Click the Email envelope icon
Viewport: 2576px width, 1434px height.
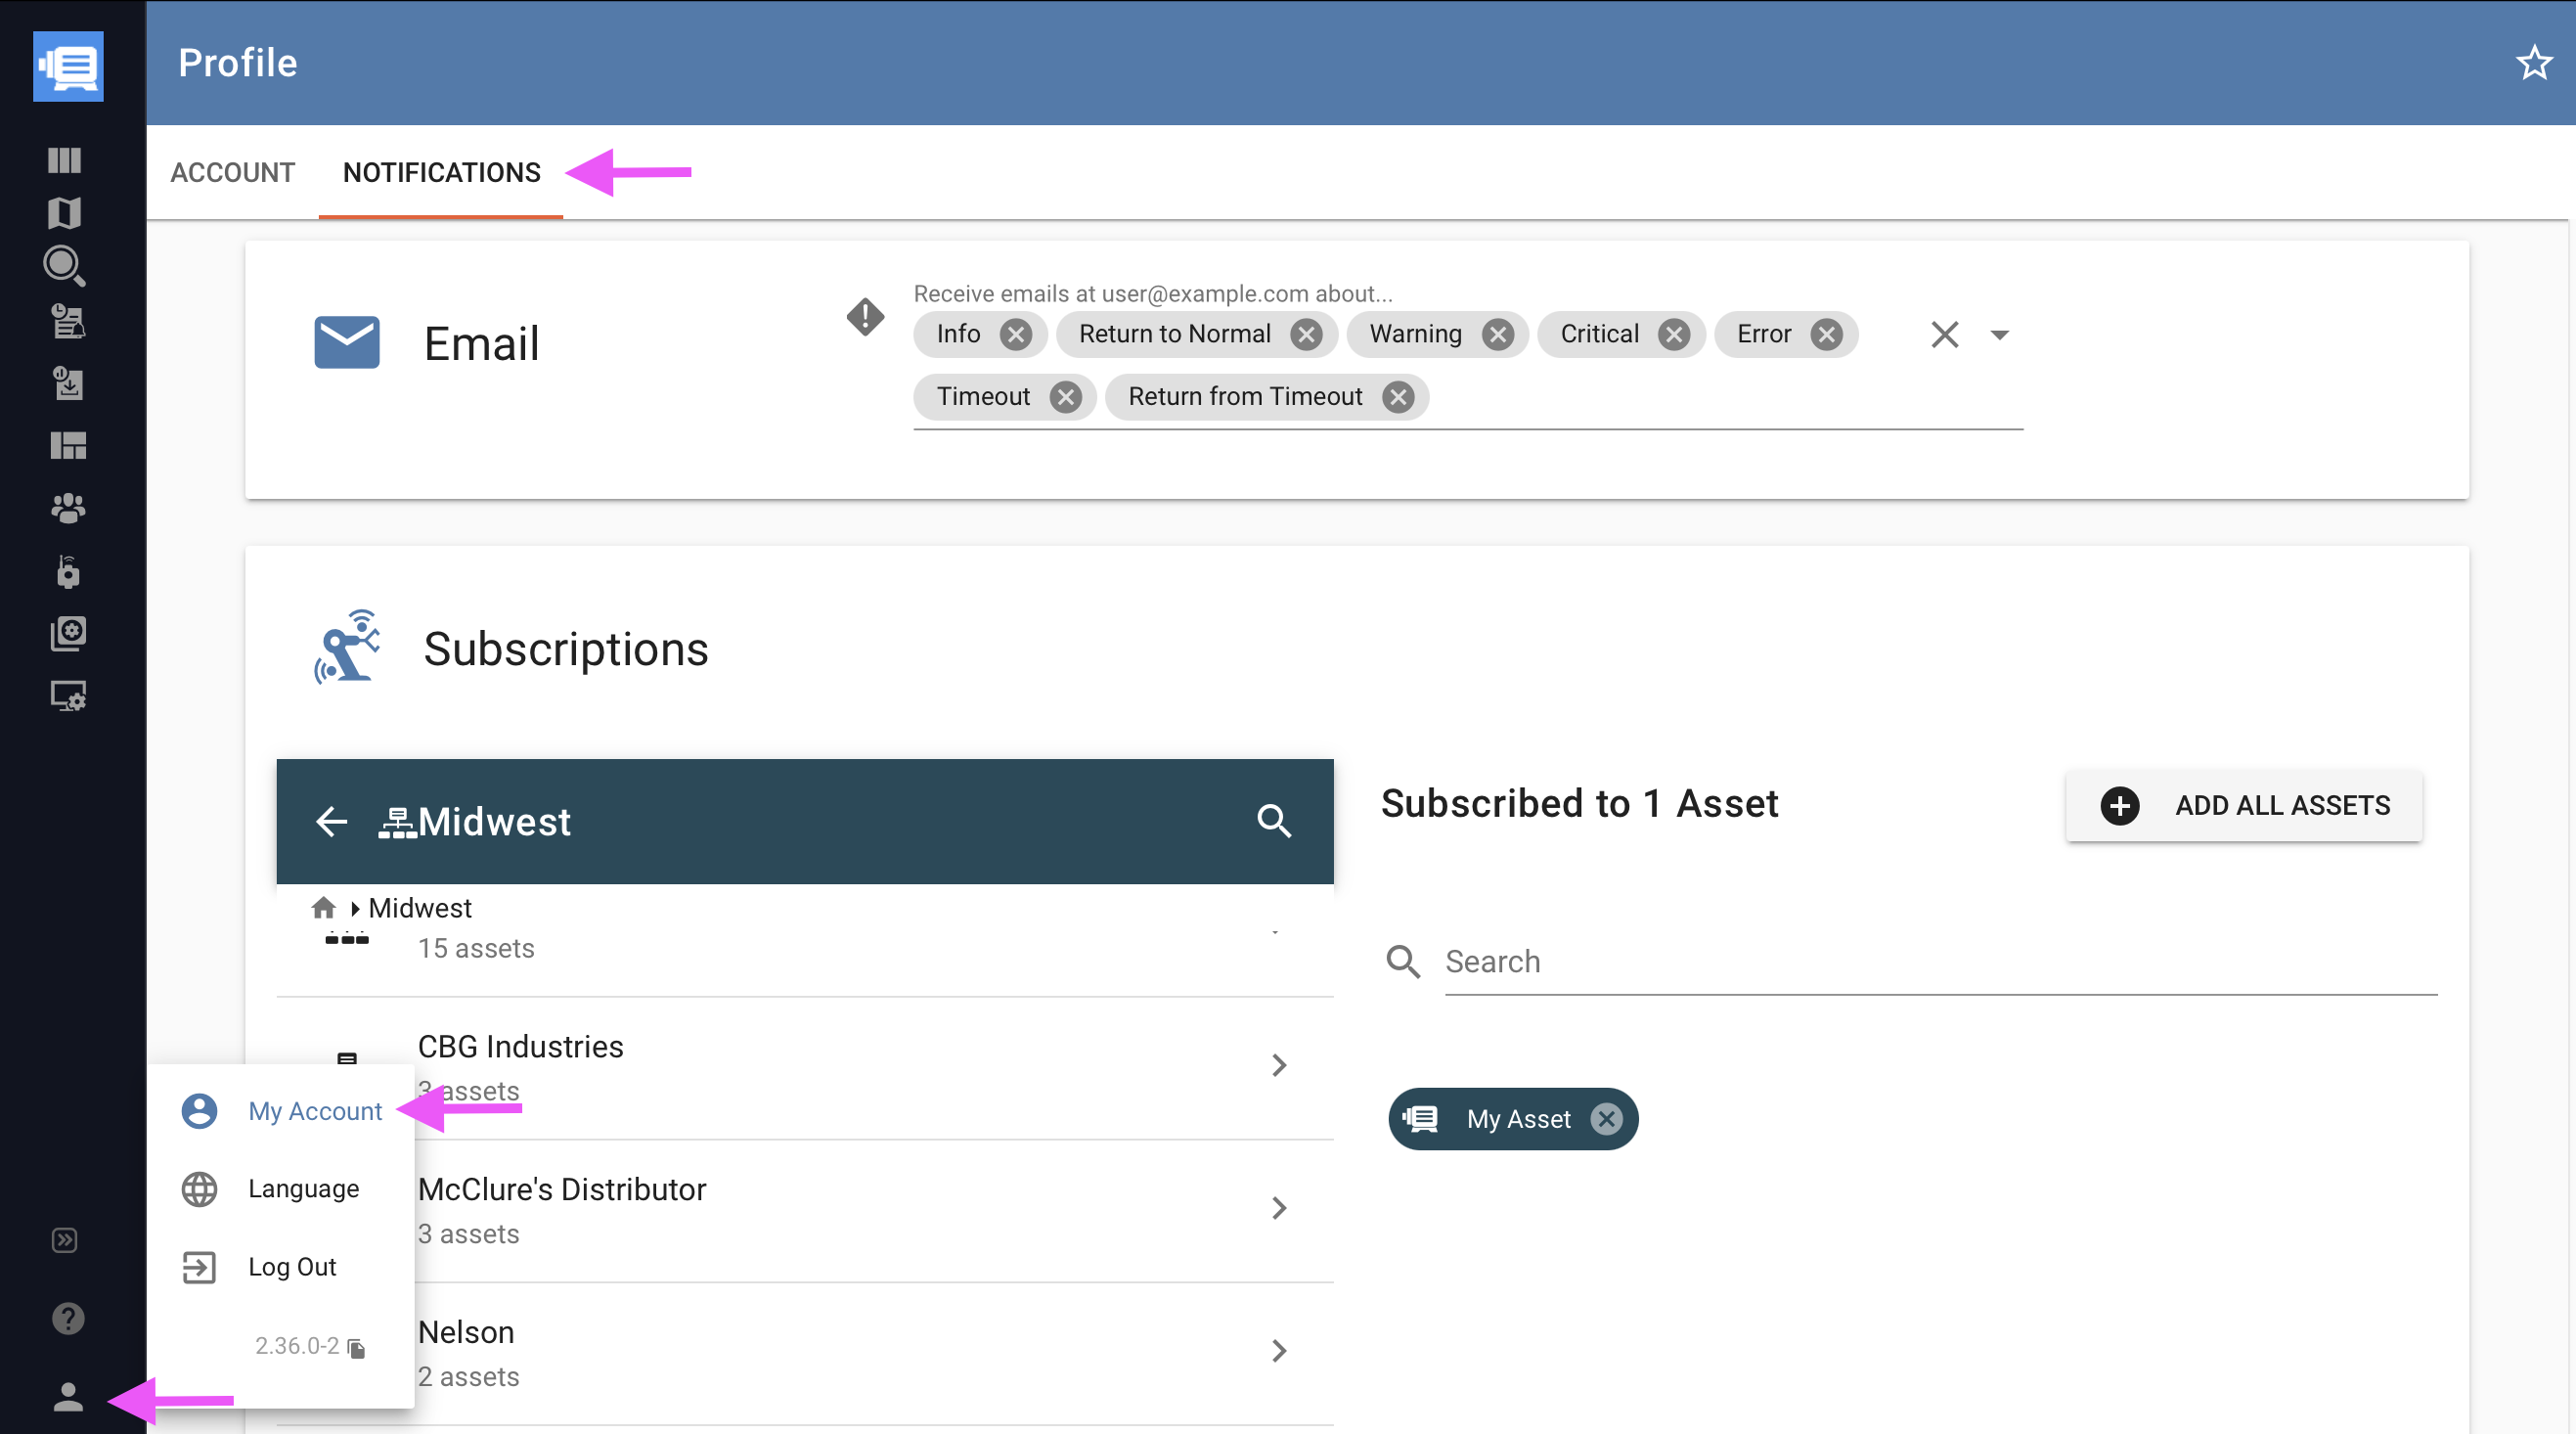[x=347, y=342]
